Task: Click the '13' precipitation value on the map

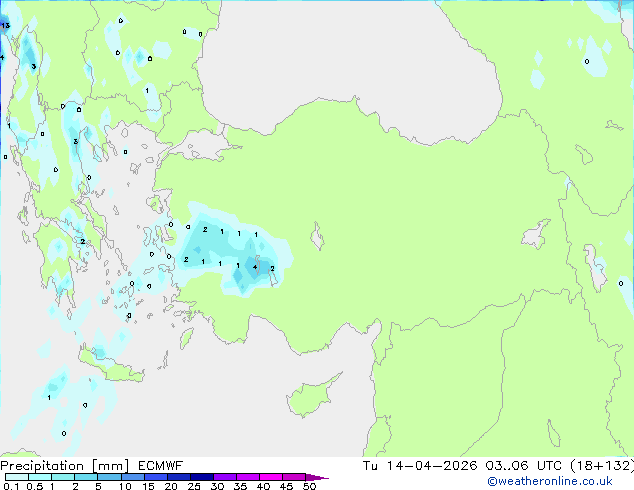Action: pos(5,25)
